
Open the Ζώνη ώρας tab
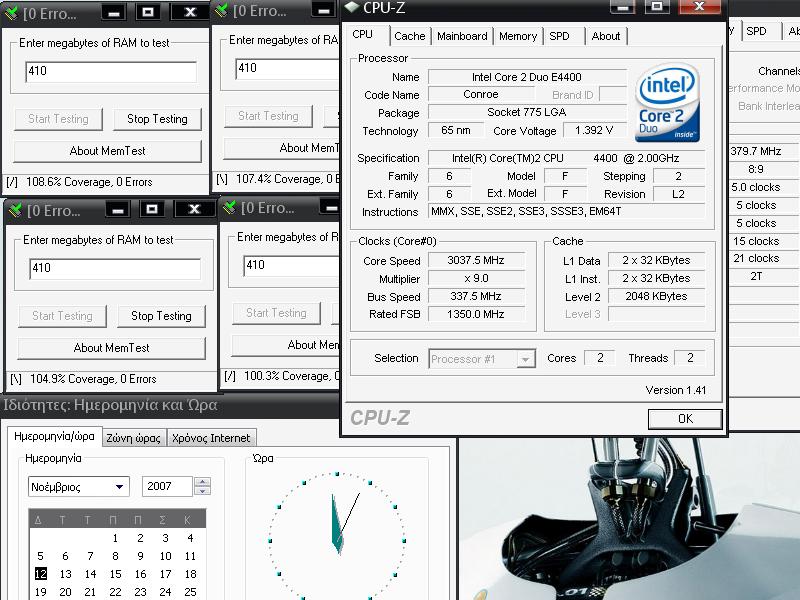[x=133, y=438]
